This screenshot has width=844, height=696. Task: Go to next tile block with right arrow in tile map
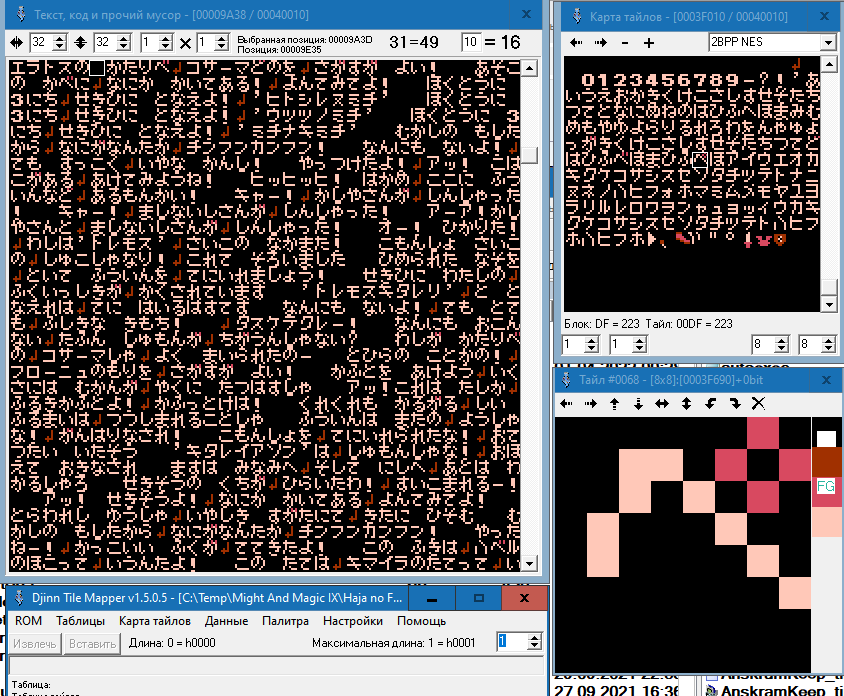pyautogui.click(x=601, y=43)
